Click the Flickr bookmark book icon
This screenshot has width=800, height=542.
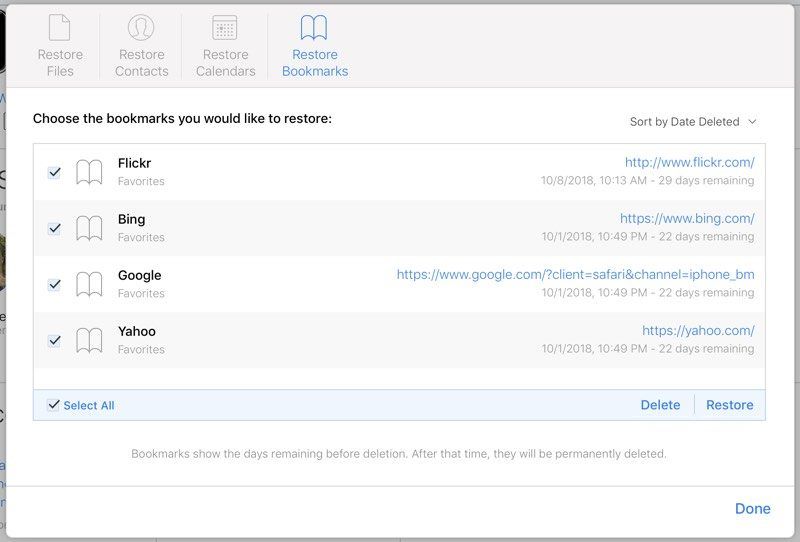tap(89, 172)
